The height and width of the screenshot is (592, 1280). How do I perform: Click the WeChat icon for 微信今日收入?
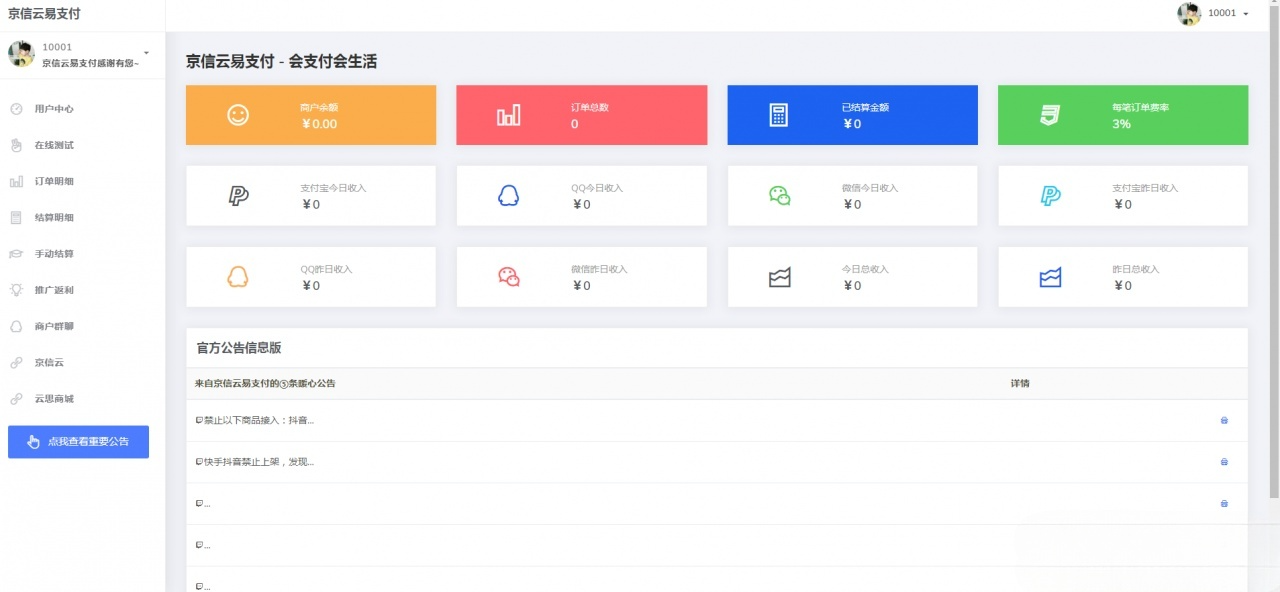(779, 196)
